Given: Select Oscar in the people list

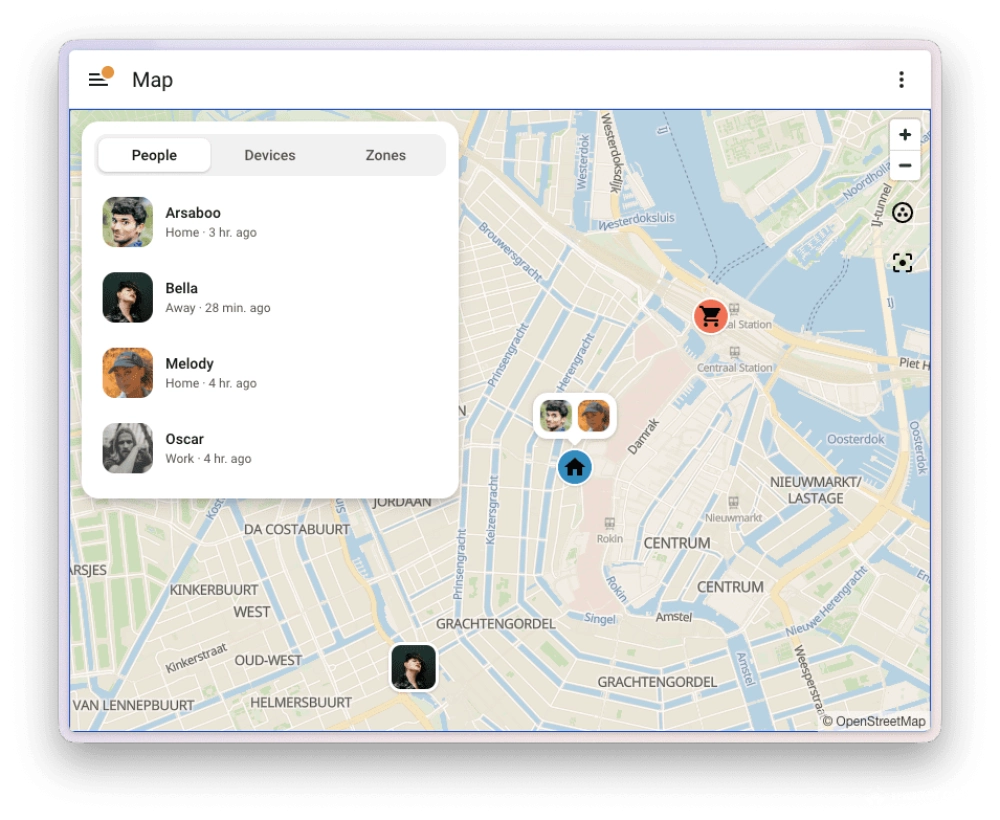Looking at the screenshot, I should tap(270, 448).
